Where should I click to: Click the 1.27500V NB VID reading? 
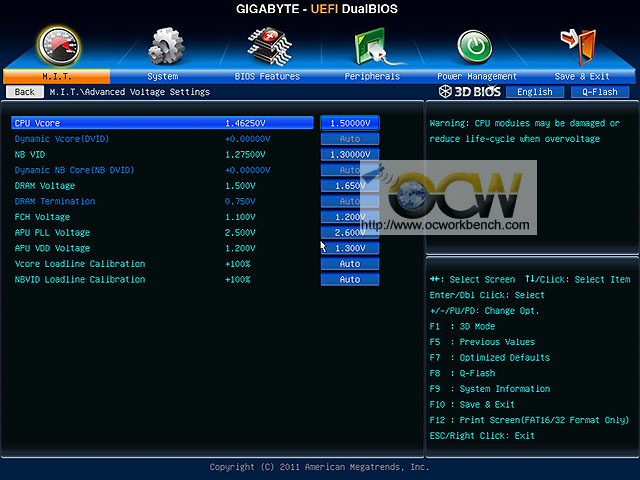point(245,154)
